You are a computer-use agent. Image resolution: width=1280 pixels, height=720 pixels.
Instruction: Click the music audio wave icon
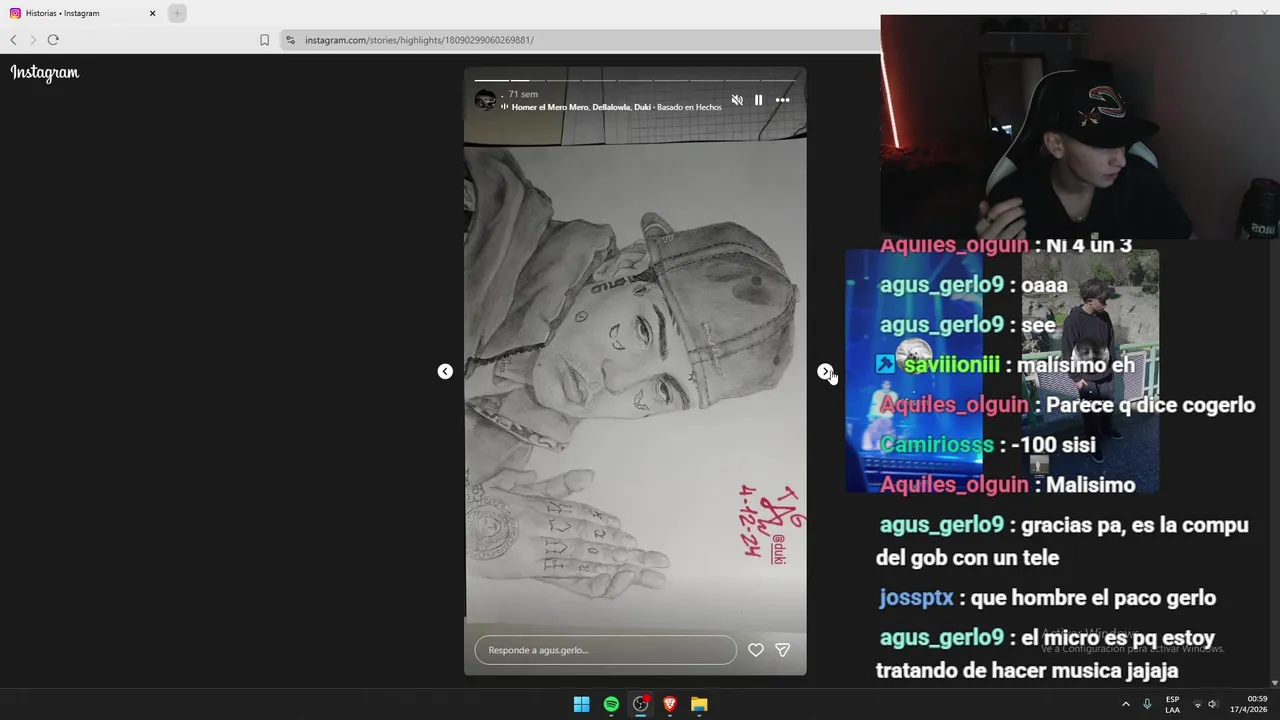click(x=505, y=107)
